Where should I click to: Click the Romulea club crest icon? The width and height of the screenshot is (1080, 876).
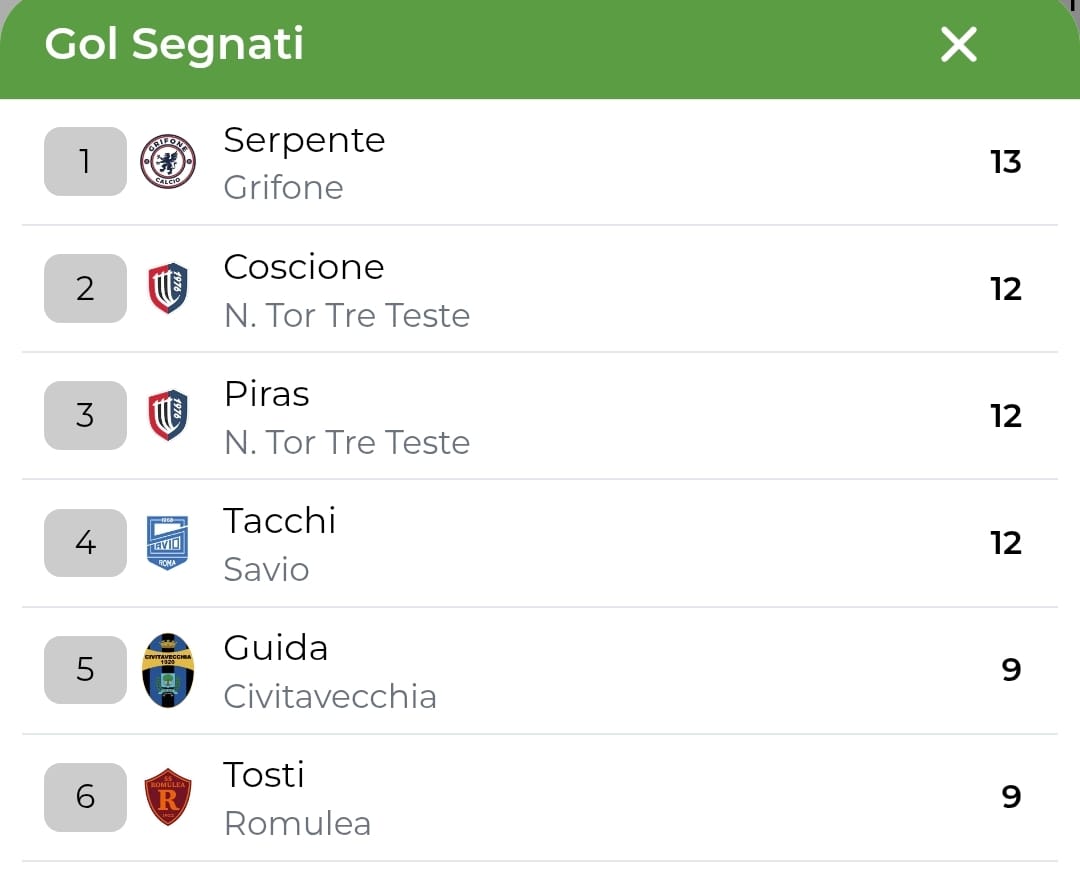click(168, 797)
